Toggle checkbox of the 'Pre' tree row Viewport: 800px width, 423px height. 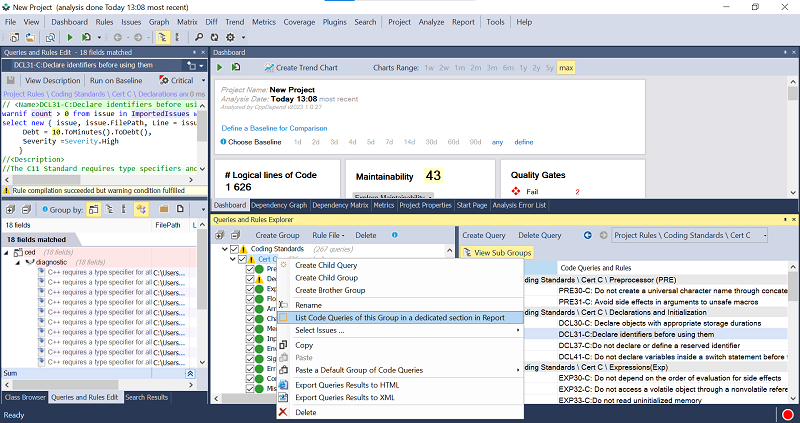point(250,269)
